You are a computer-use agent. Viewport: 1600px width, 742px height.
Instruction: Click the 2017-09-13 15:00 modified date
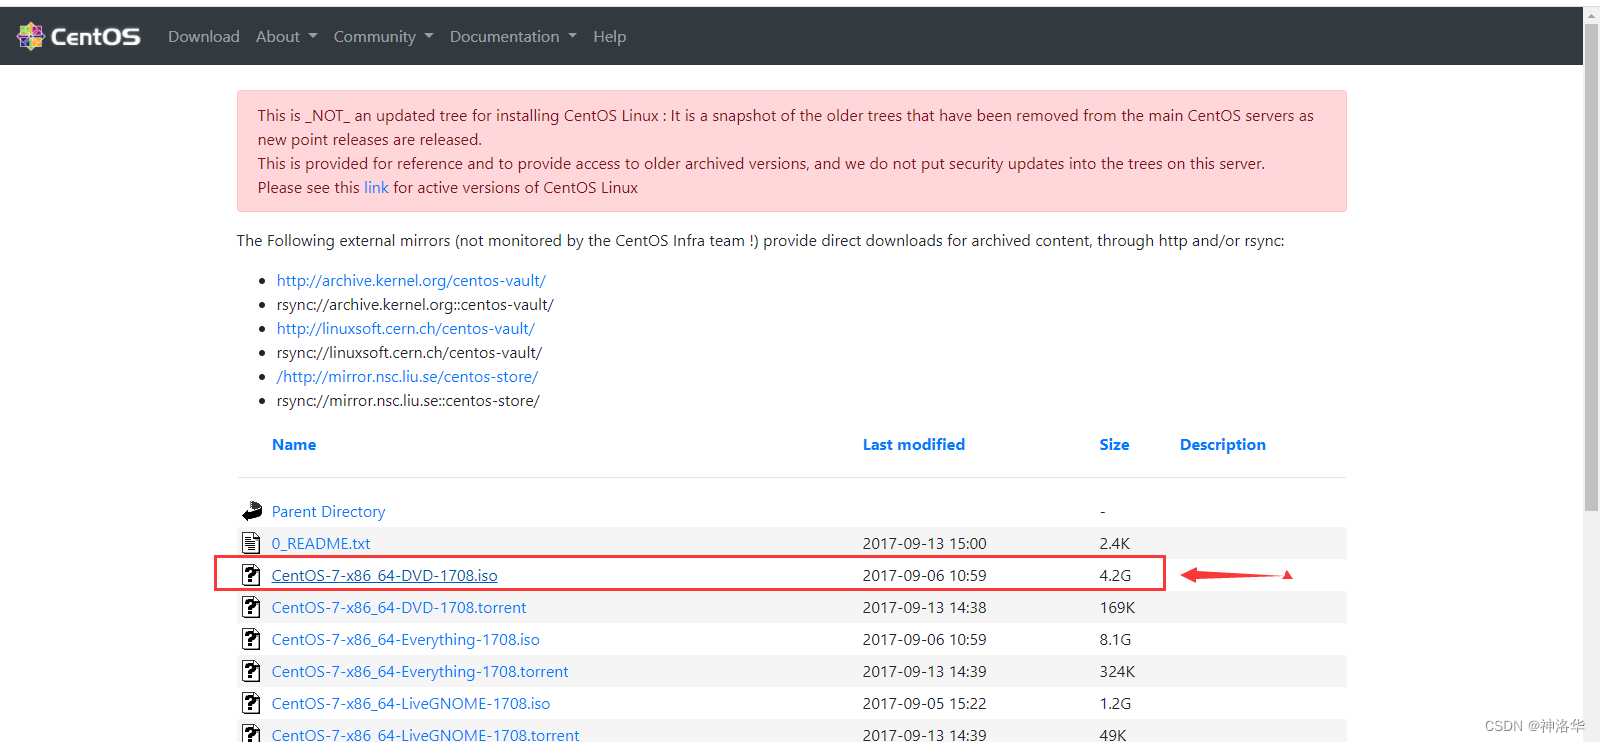coord(924,543)
